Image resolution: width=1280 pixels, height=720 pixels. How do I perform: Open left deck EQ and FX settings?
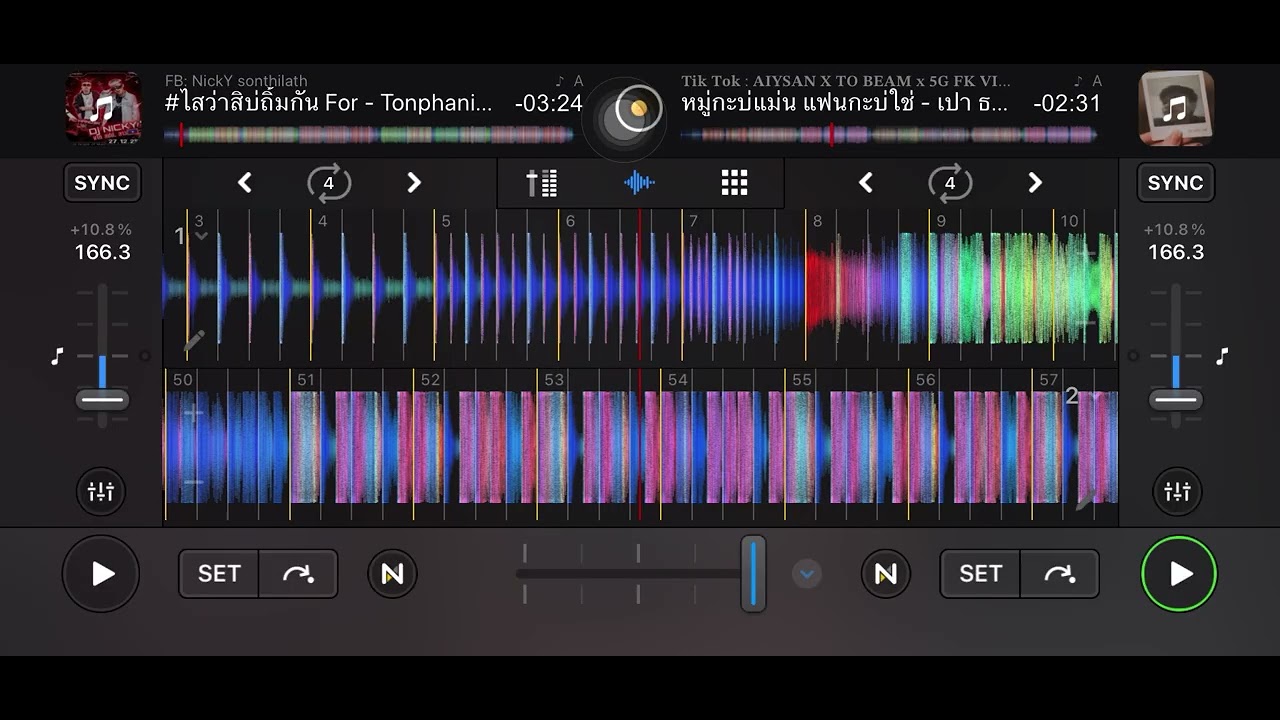point(101,492)
